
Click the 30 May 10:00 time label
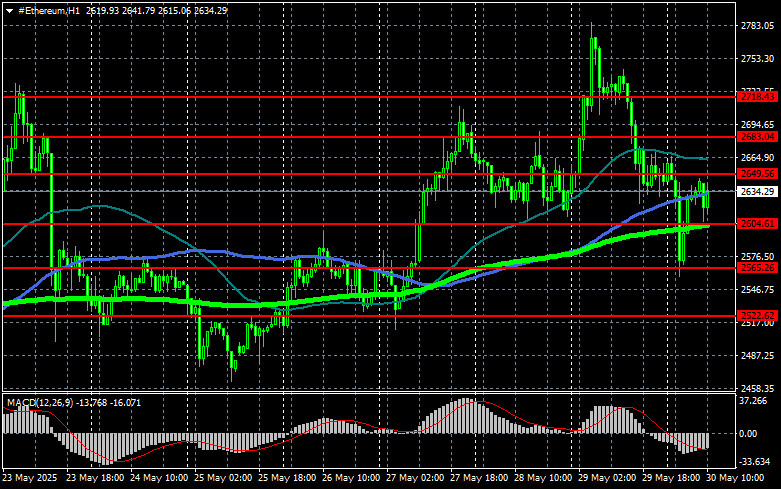[x=735, y=478]
